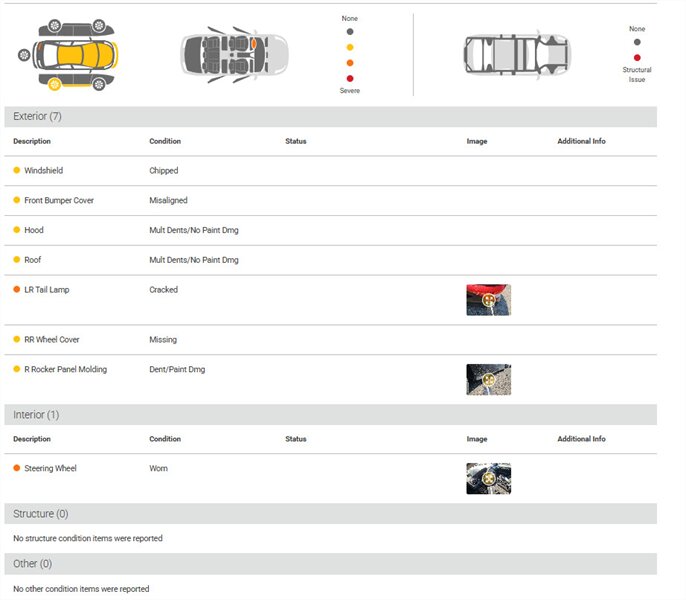
Task: Click the orange dot beside Steering Wheel
Action: pos(17,468)
